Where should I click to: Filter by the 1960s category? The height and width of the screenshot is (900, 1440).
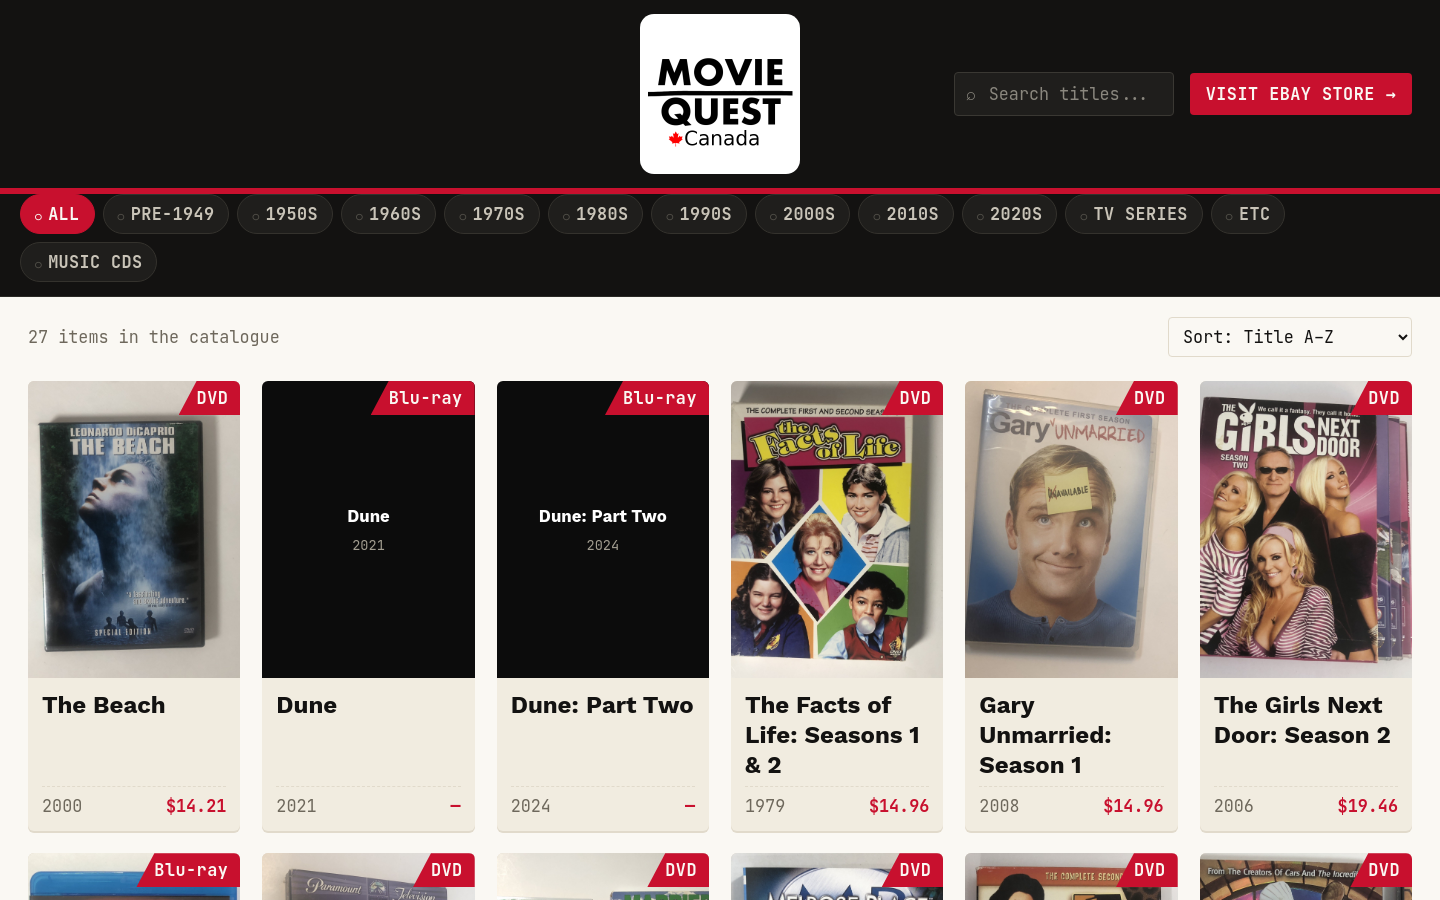tap(388, 214)
